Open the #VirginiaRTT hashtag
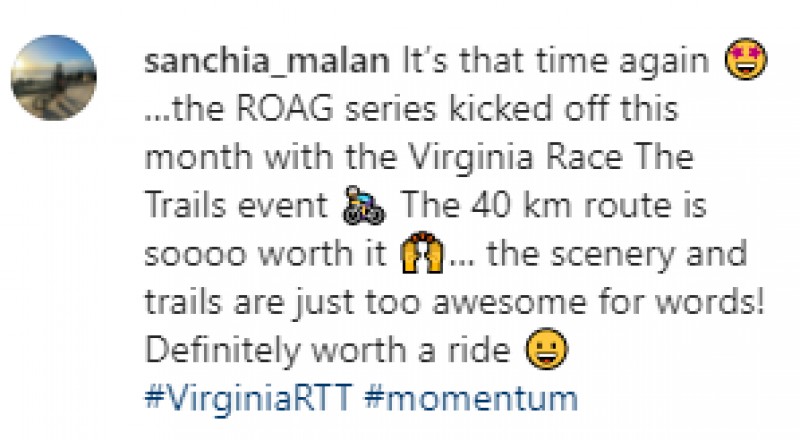This screenshot has height=440, width=800. point(248,398)
